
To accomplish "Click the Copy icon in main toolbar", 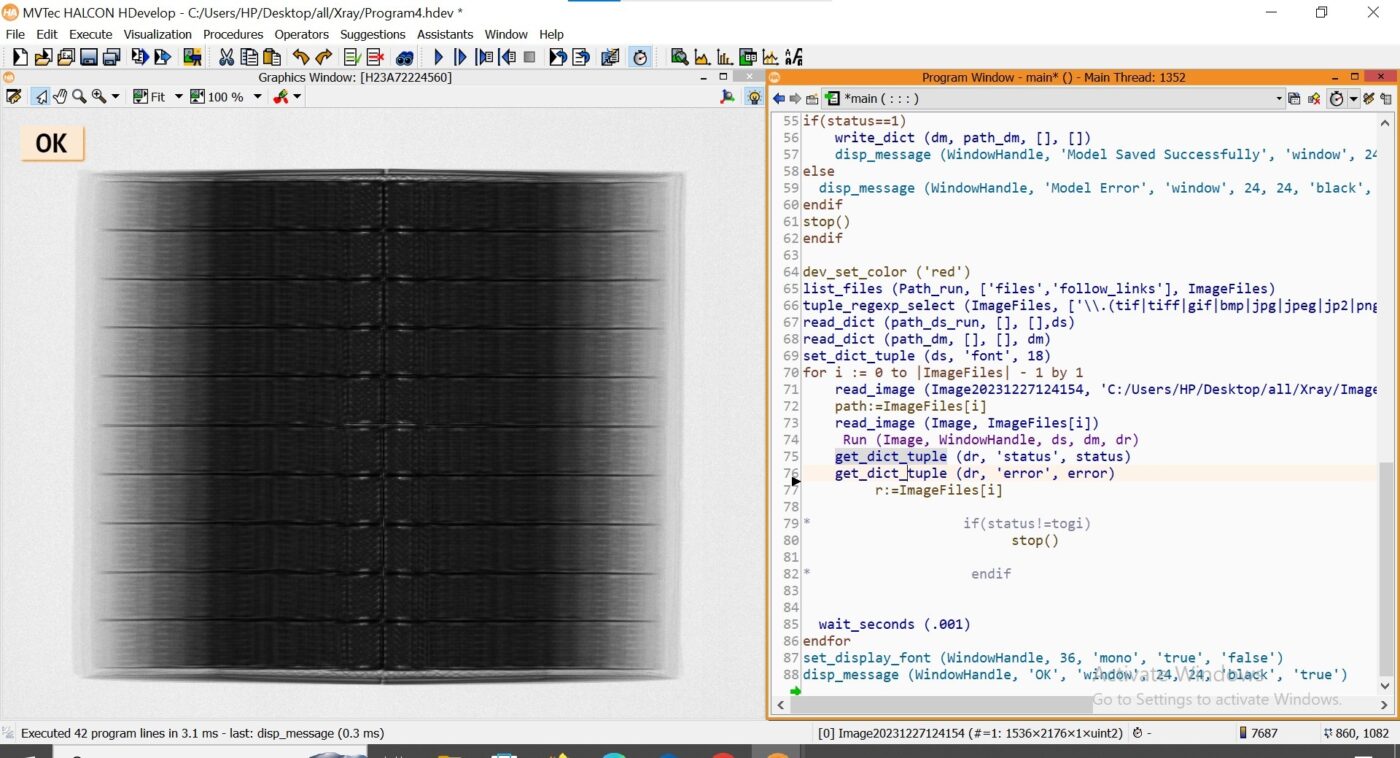I will tap(250, 57).
